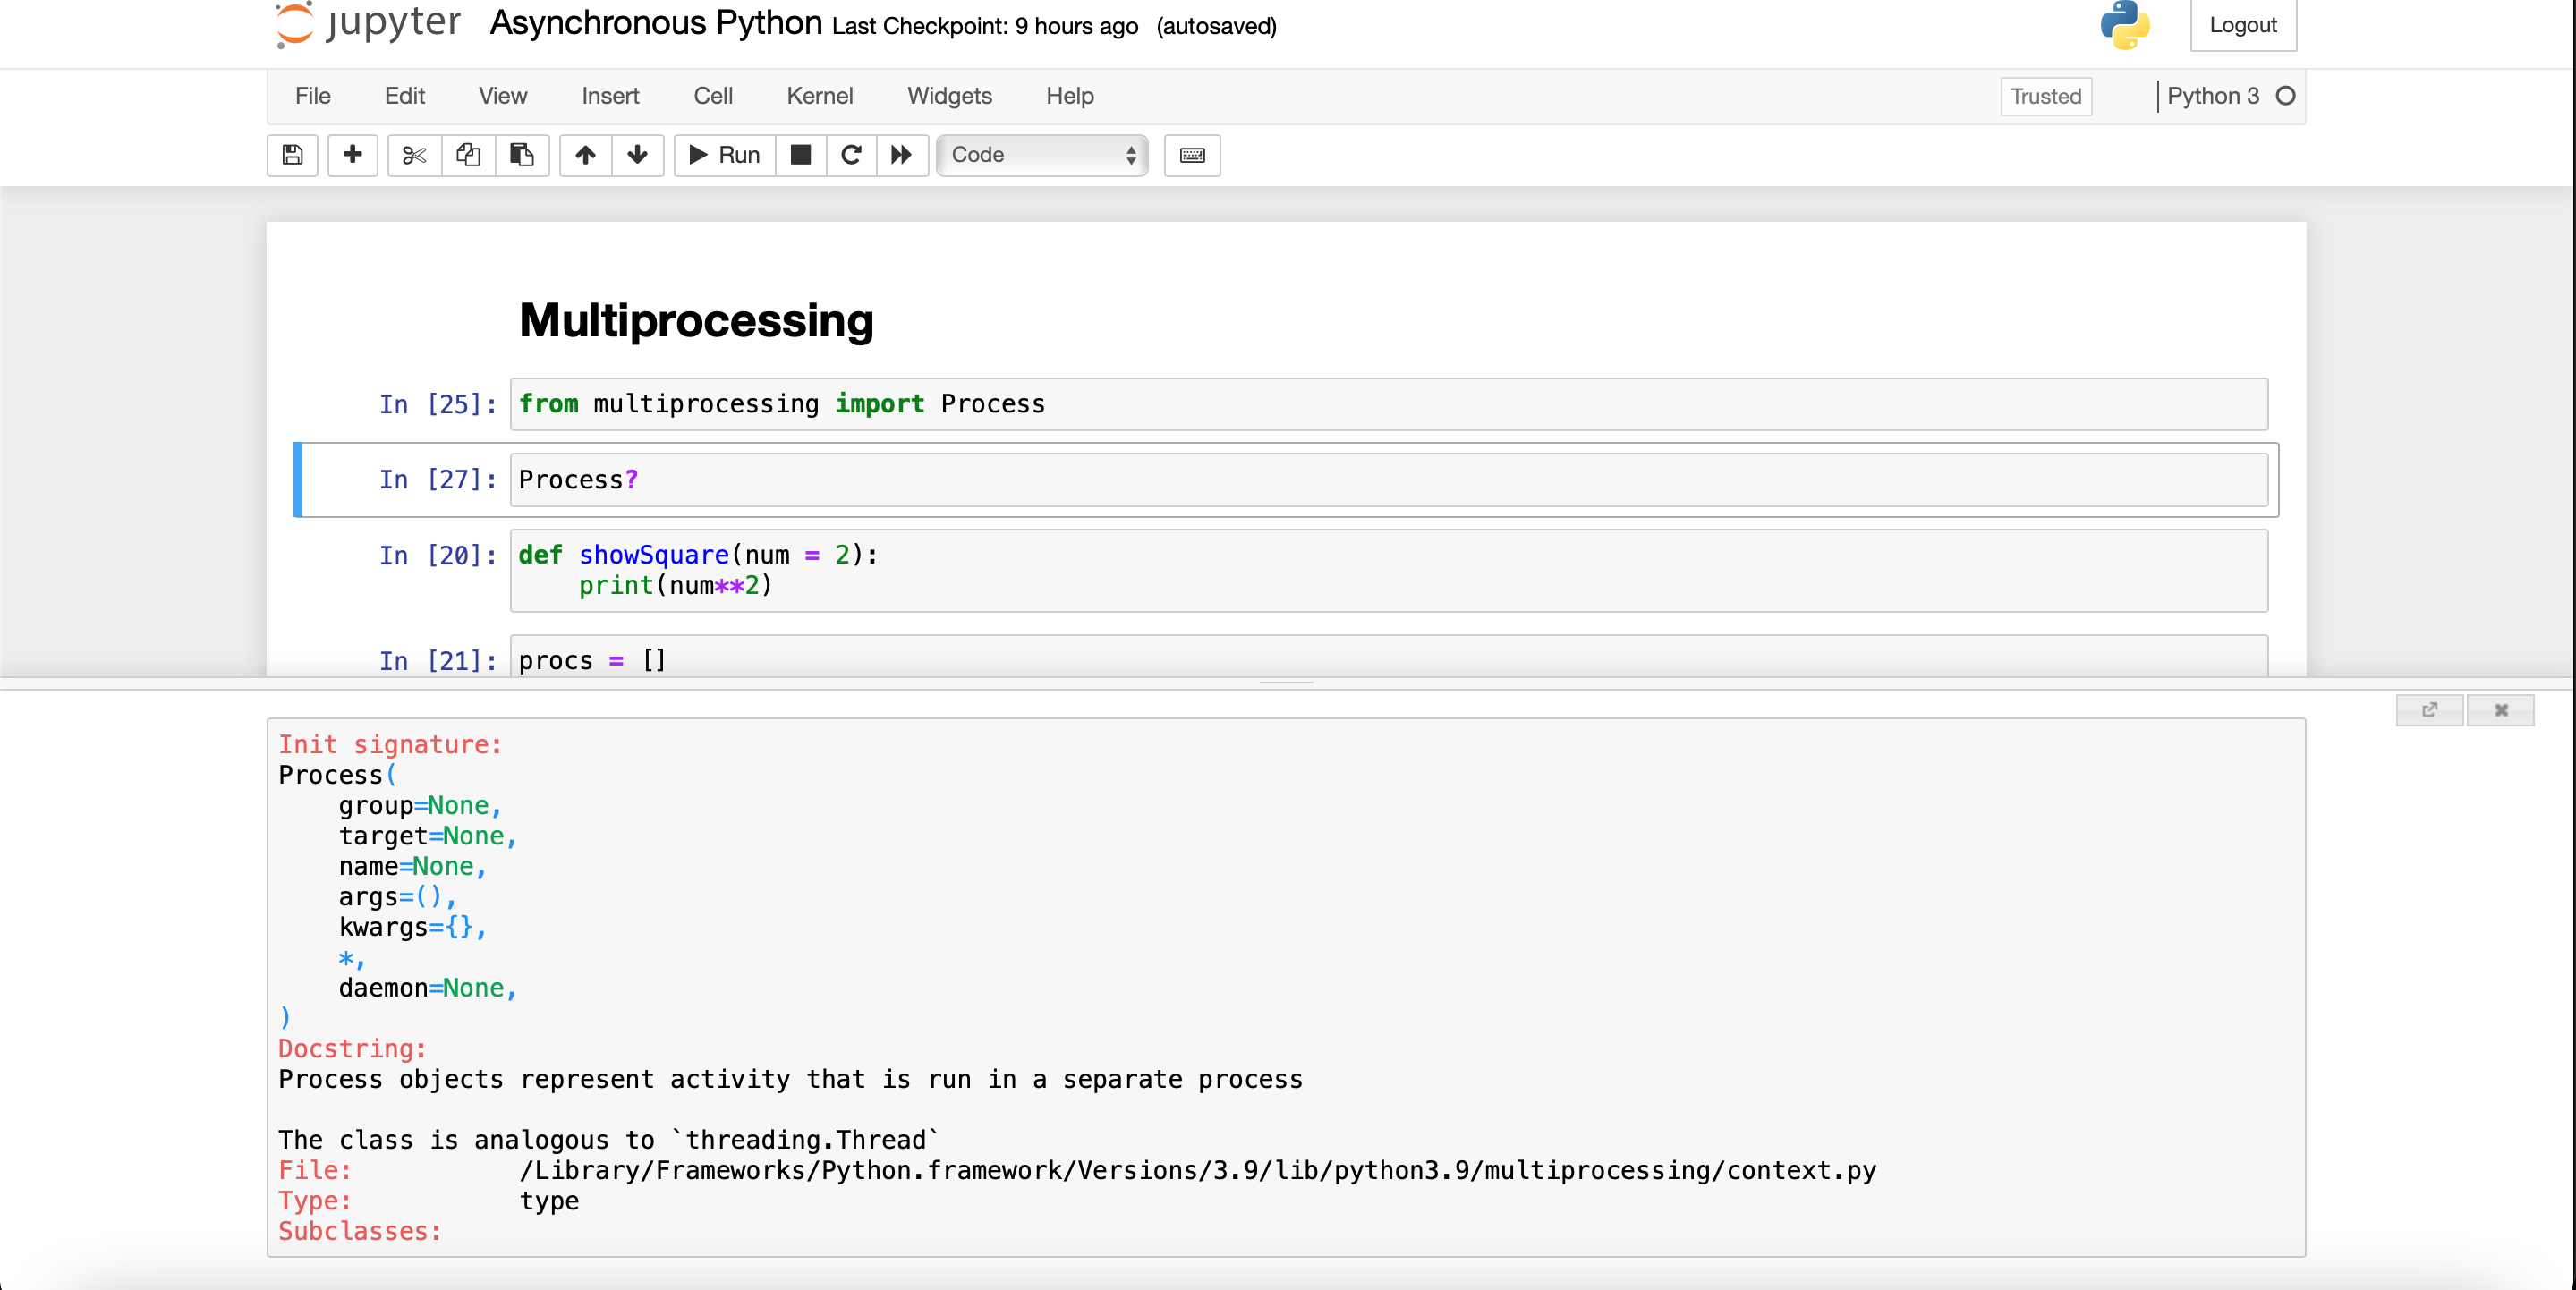Click the context.py file path
The image size is (2576, 1290).
click(1197, 1170)
